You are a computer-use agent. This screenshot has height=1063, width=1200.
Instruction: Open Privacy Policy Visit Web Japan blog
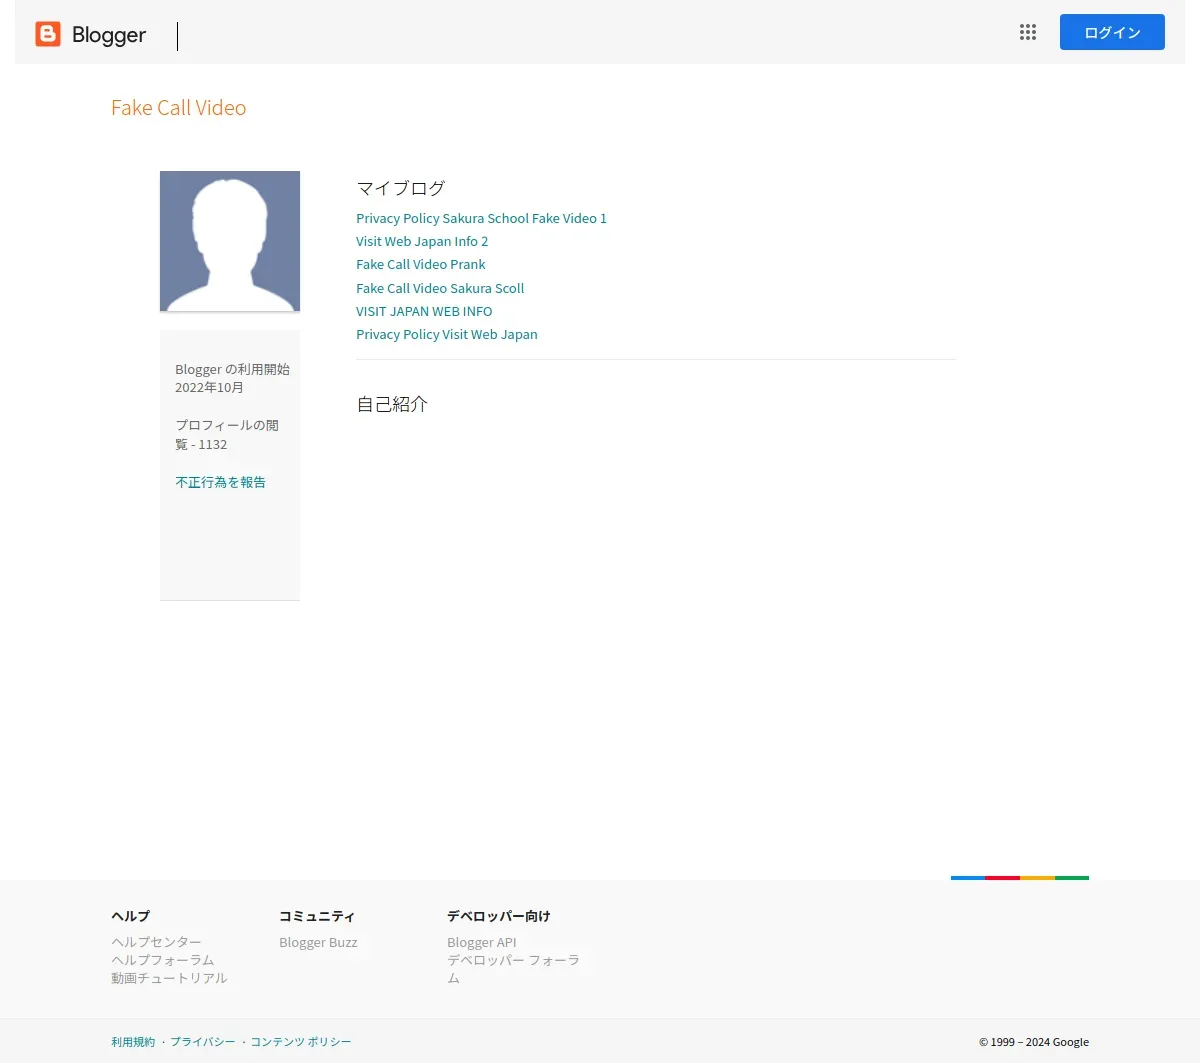click(447, 334)
